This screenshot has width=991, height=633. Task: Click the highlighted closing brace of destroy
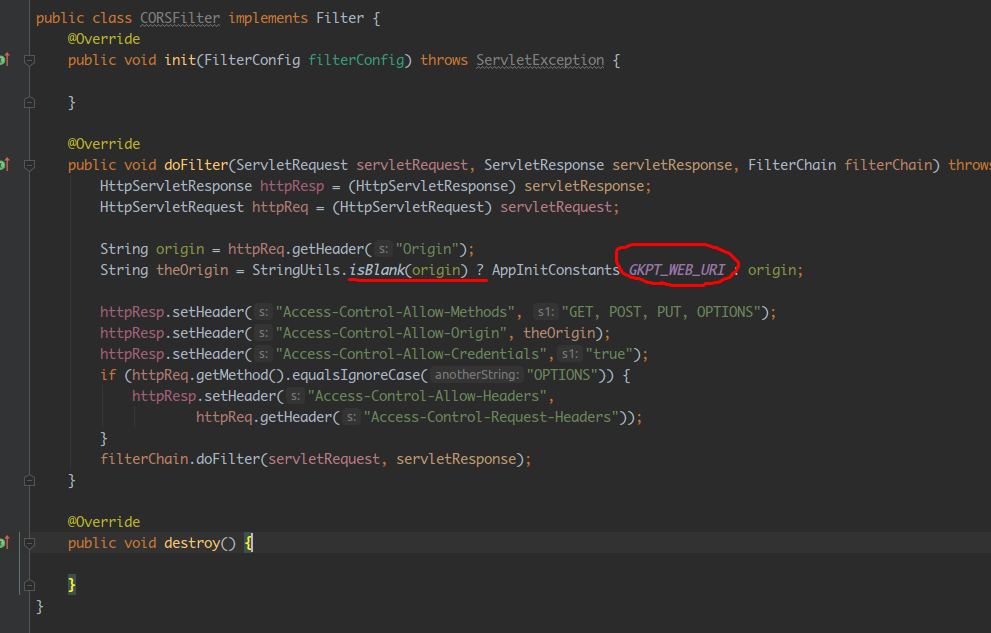coord(72,585)
